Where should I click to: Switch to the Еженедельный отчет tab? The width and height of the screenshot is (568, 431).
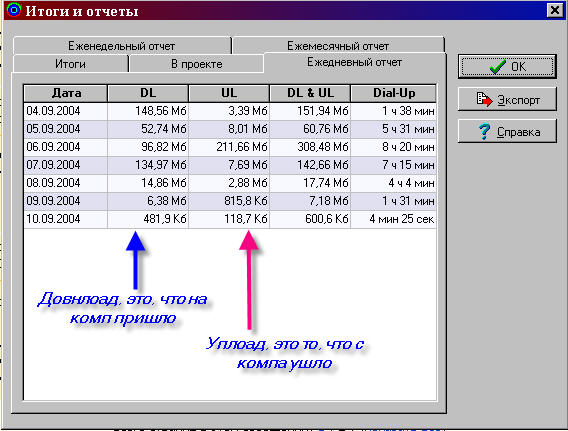pyautogui.click(x=122, y=46)
